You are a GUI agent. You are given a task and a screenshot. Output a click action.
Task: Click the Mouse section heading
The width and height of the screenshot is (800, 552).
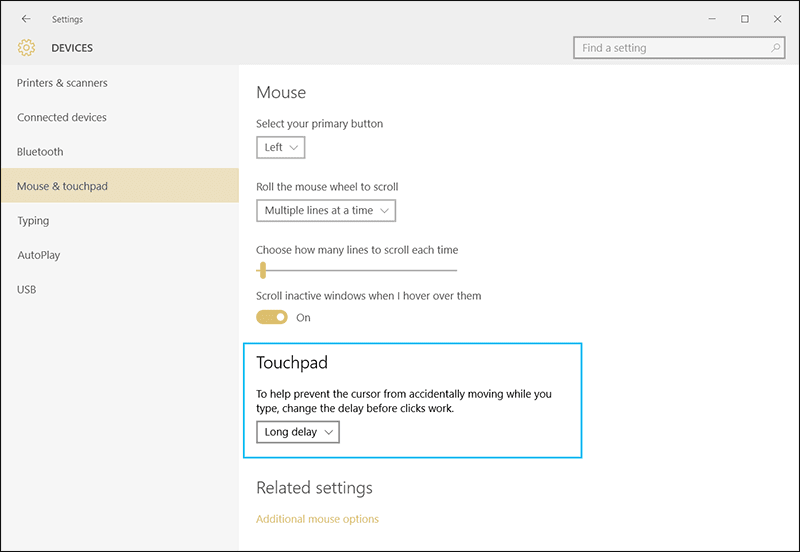tap(281, 92)
